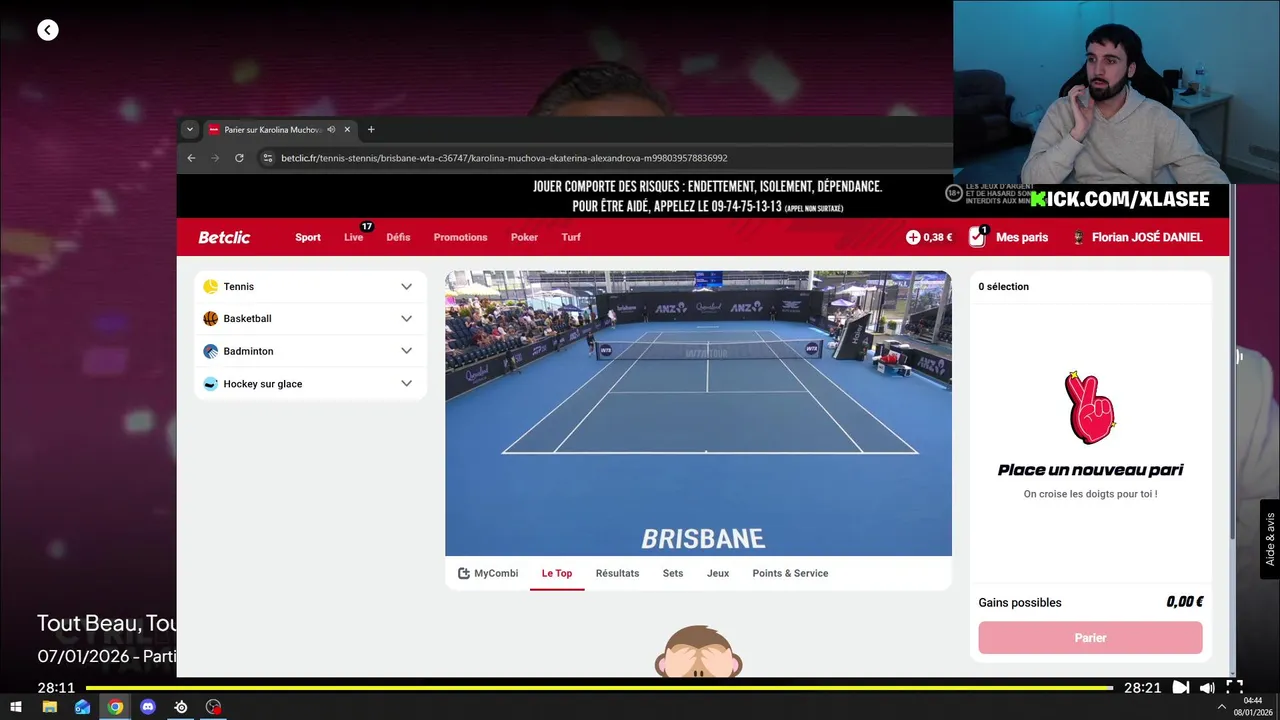Open Mes paris
This screenshot has height=720, width=1280.
point(1022,237)
